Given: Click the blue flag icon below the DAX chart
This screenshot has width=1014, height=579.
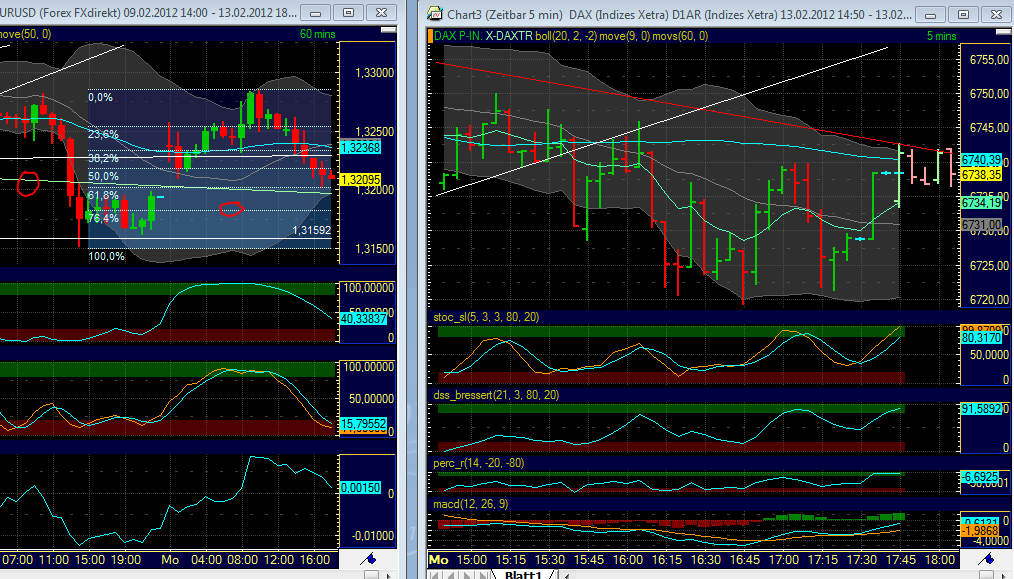Looking at the screenshot, I should coord(985,558).
